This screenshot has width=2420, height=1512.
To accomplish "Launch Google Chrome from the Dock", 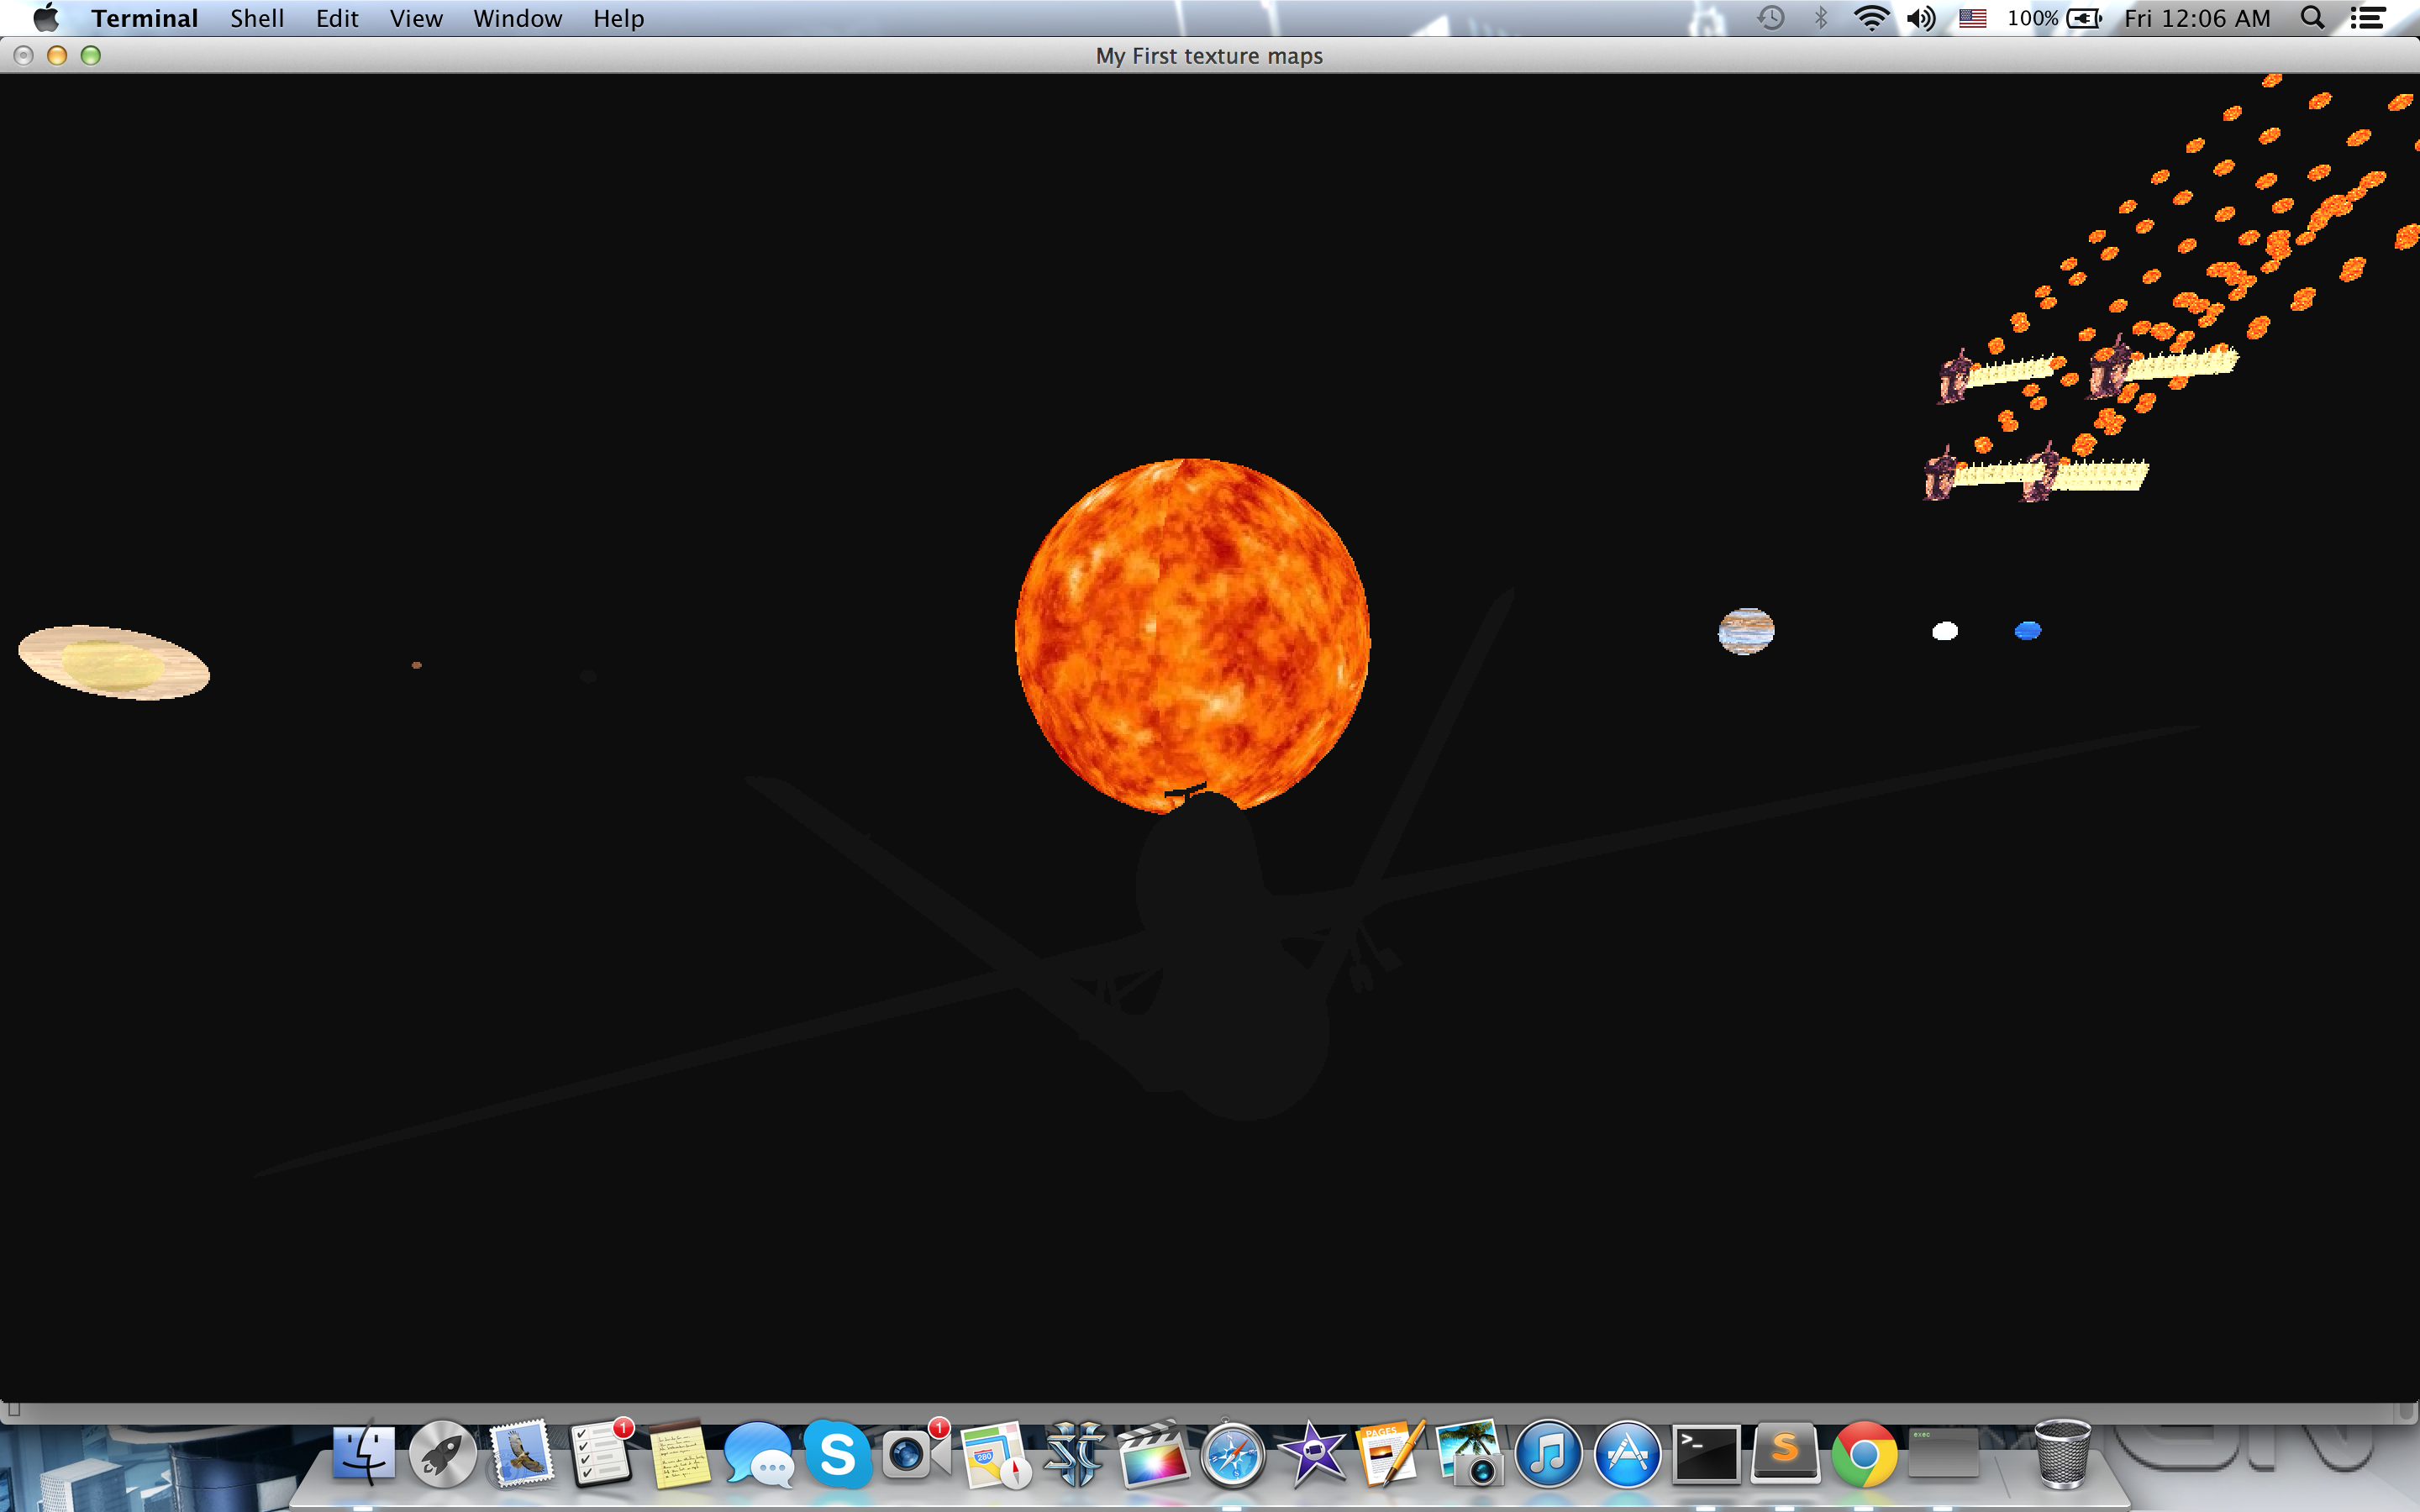I will [1864, 1453].
